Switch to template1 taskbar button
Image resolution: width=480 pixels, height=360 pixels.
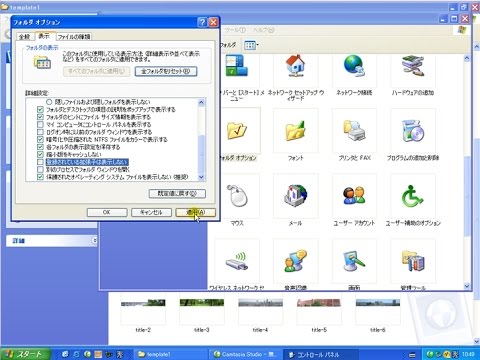coord(171,354)
